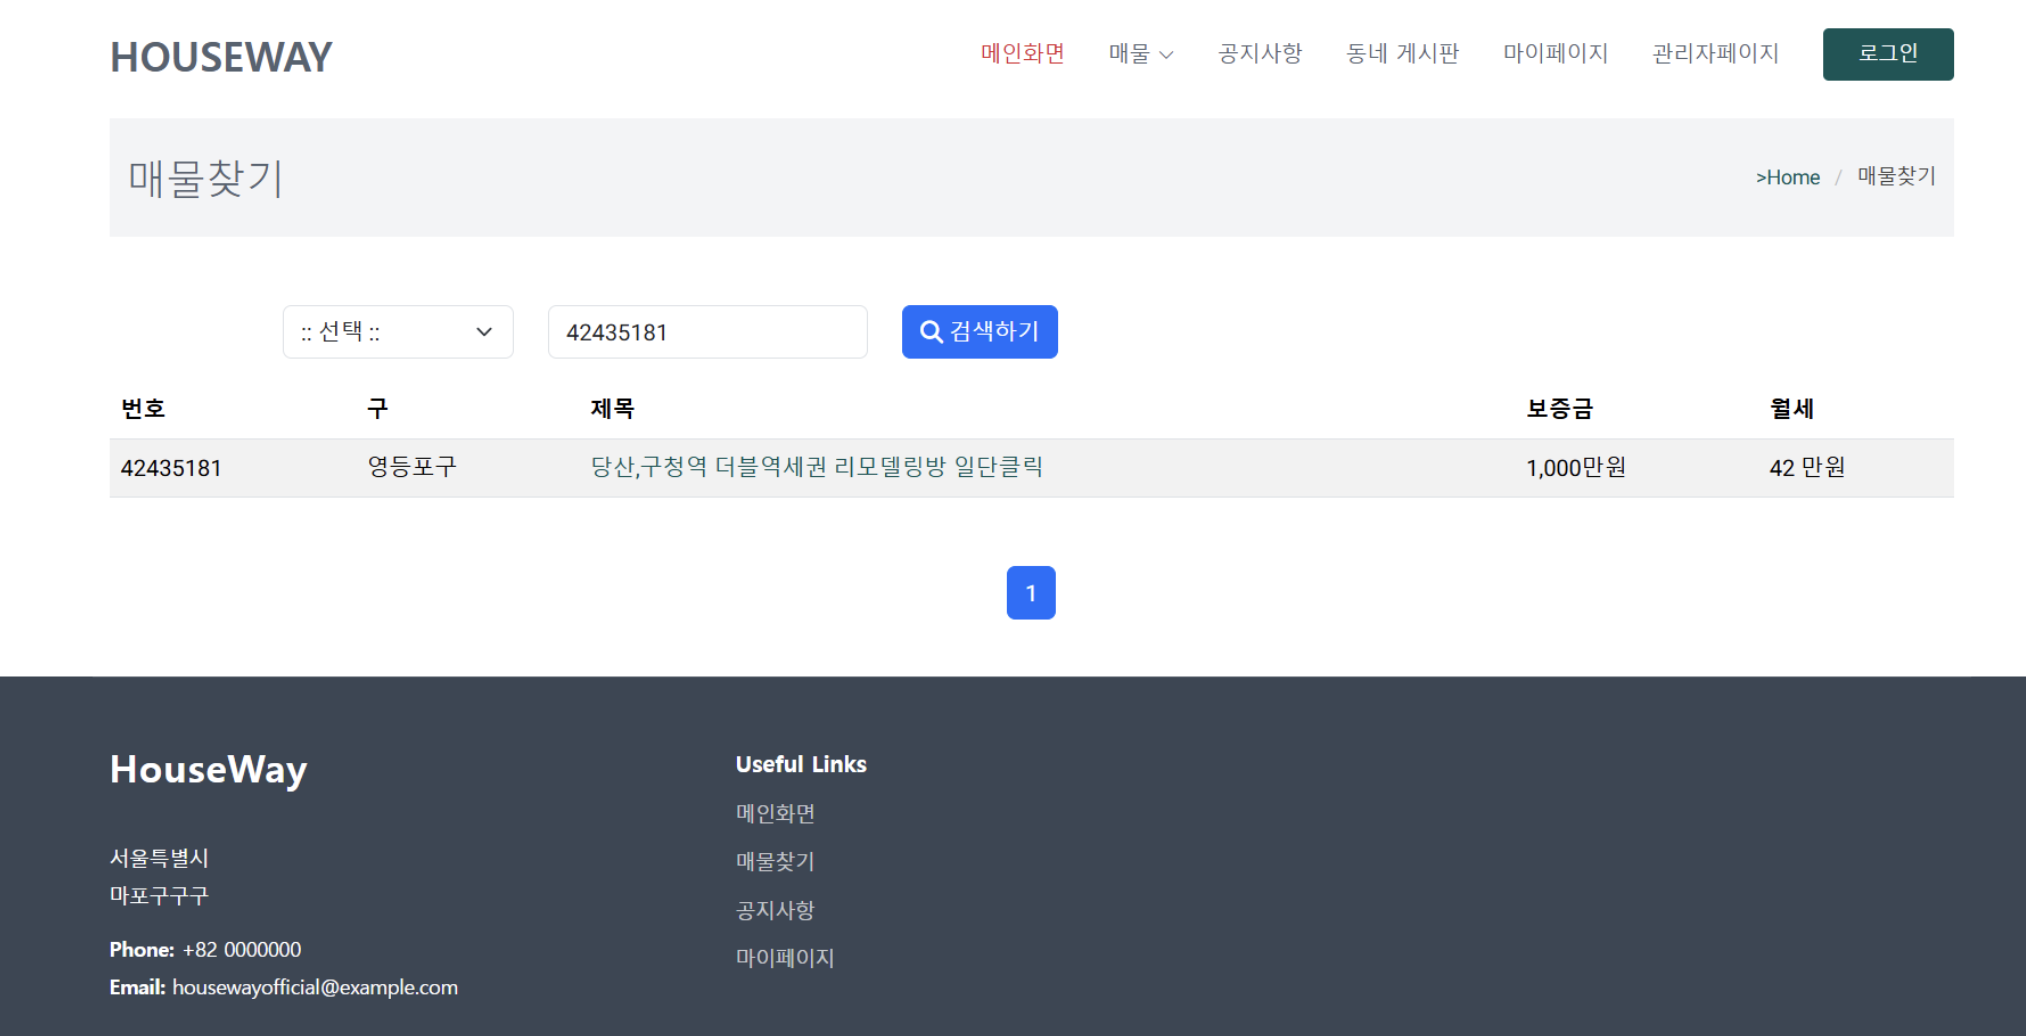Go to 관리자페이지
This screenshot has width=2026, height=1036.
pos(1715,54)
